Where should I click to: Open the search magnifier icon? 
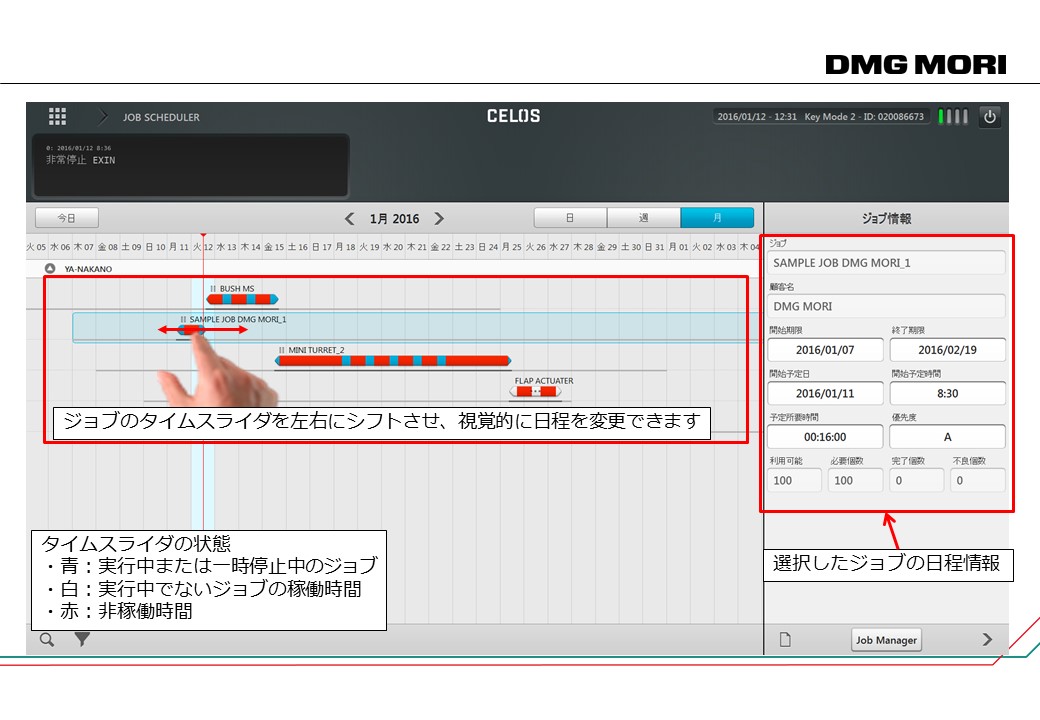click(46, 640)
